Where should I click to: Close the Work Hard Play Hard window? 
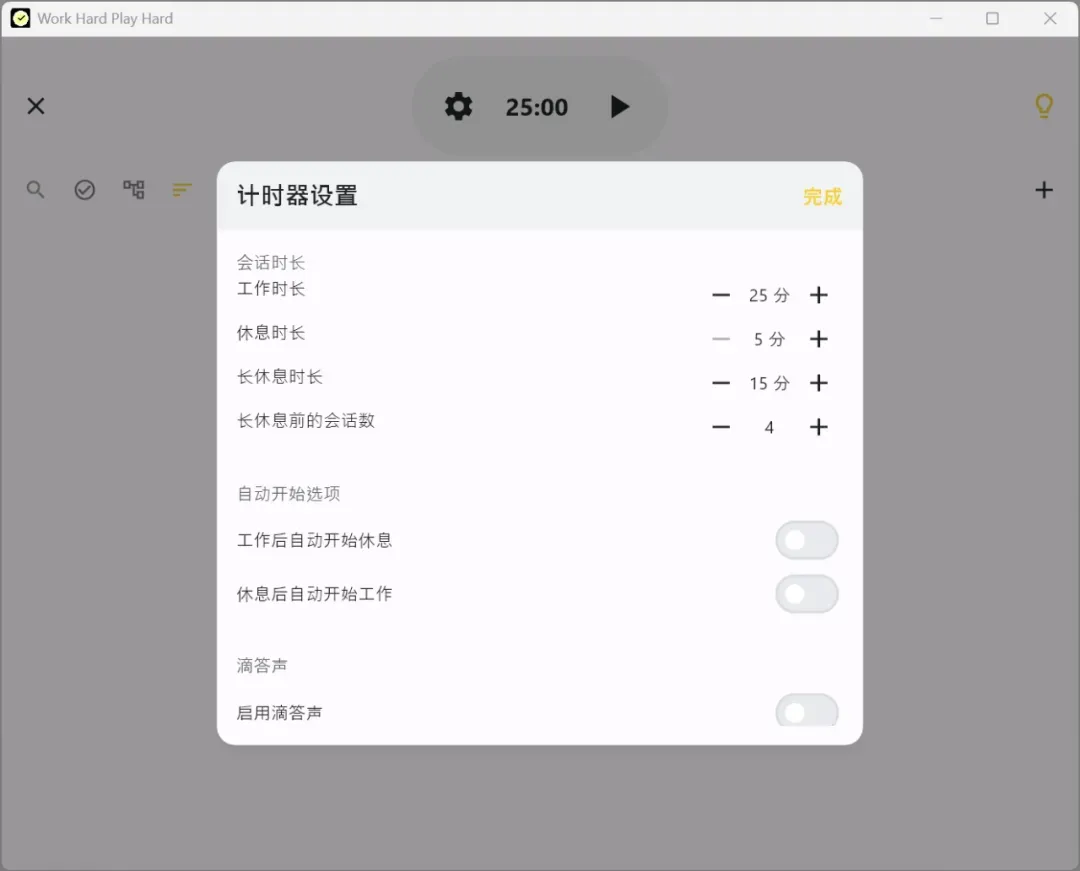pyautogui.click(x=1050, y=19)
